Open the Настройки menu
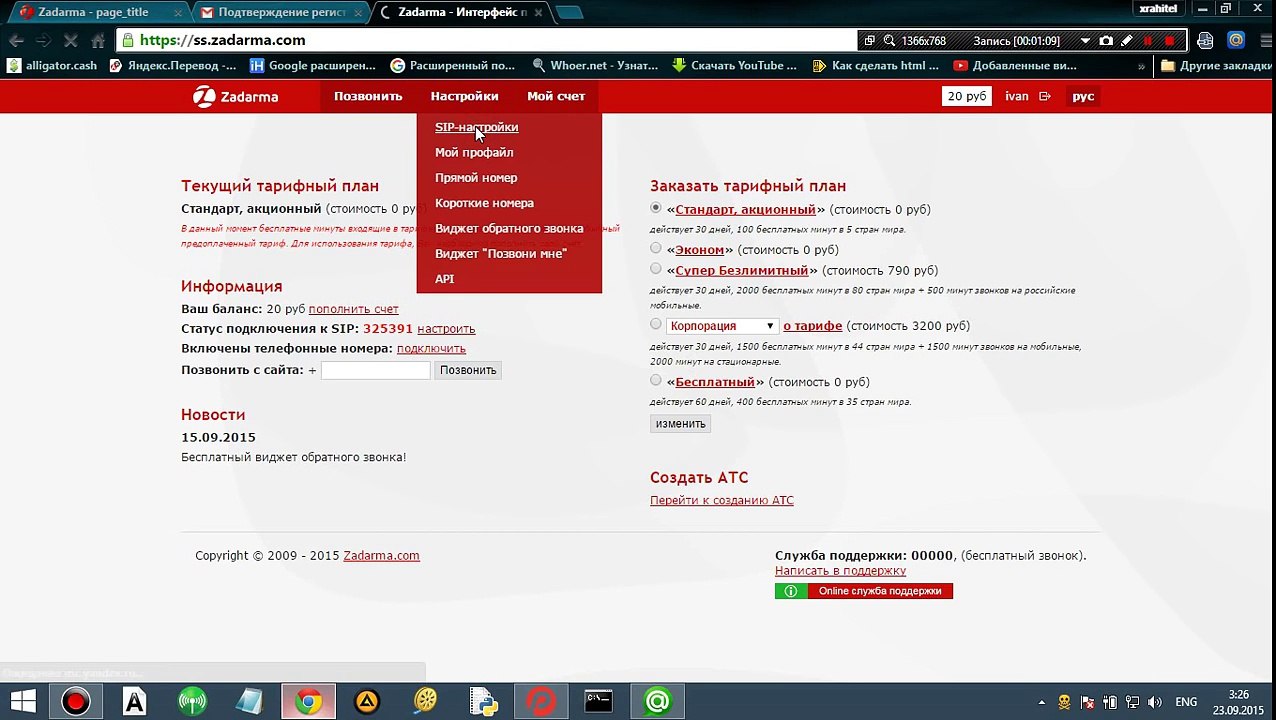Screen dimensions: 1276x720 pyautogui.click(x=464, y=97)
